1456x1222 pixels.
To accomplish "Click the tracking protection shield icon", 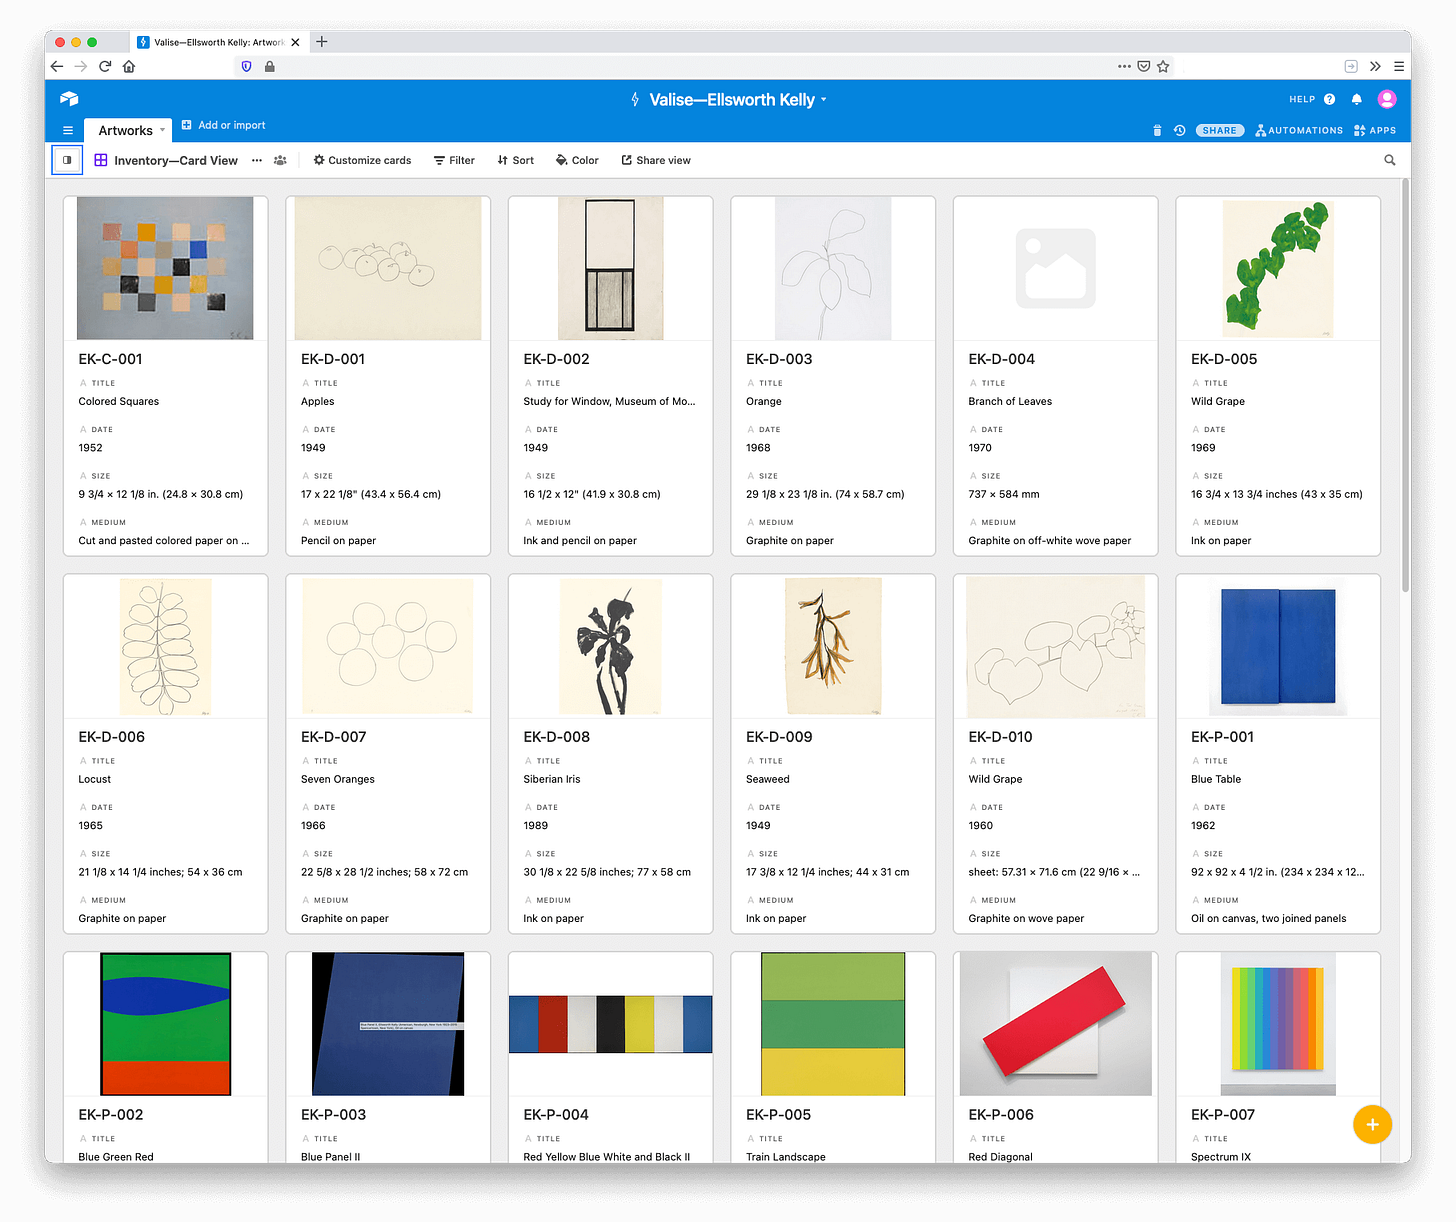I will coord(247,66).
